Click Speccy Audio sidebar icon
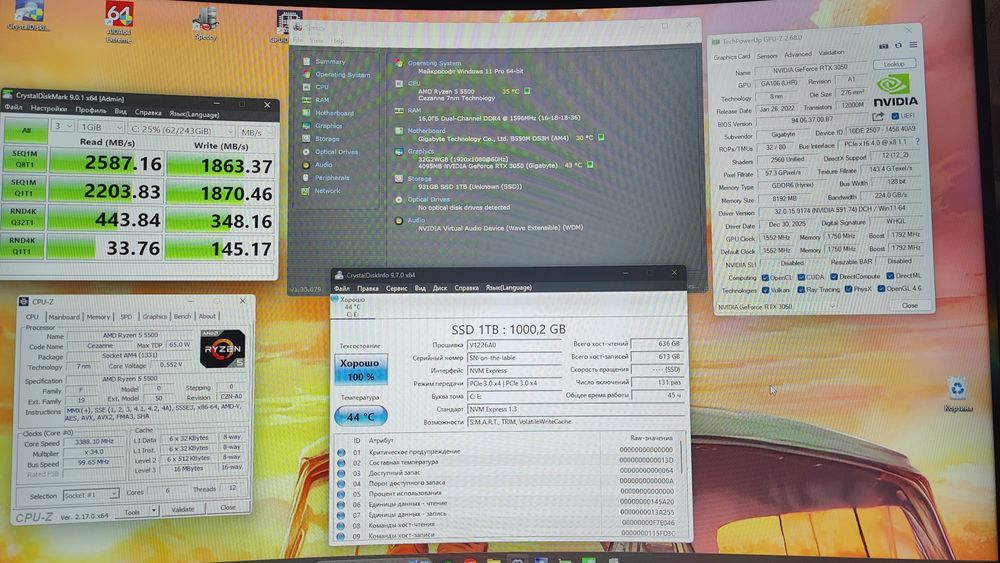 (x=306, y=165)
